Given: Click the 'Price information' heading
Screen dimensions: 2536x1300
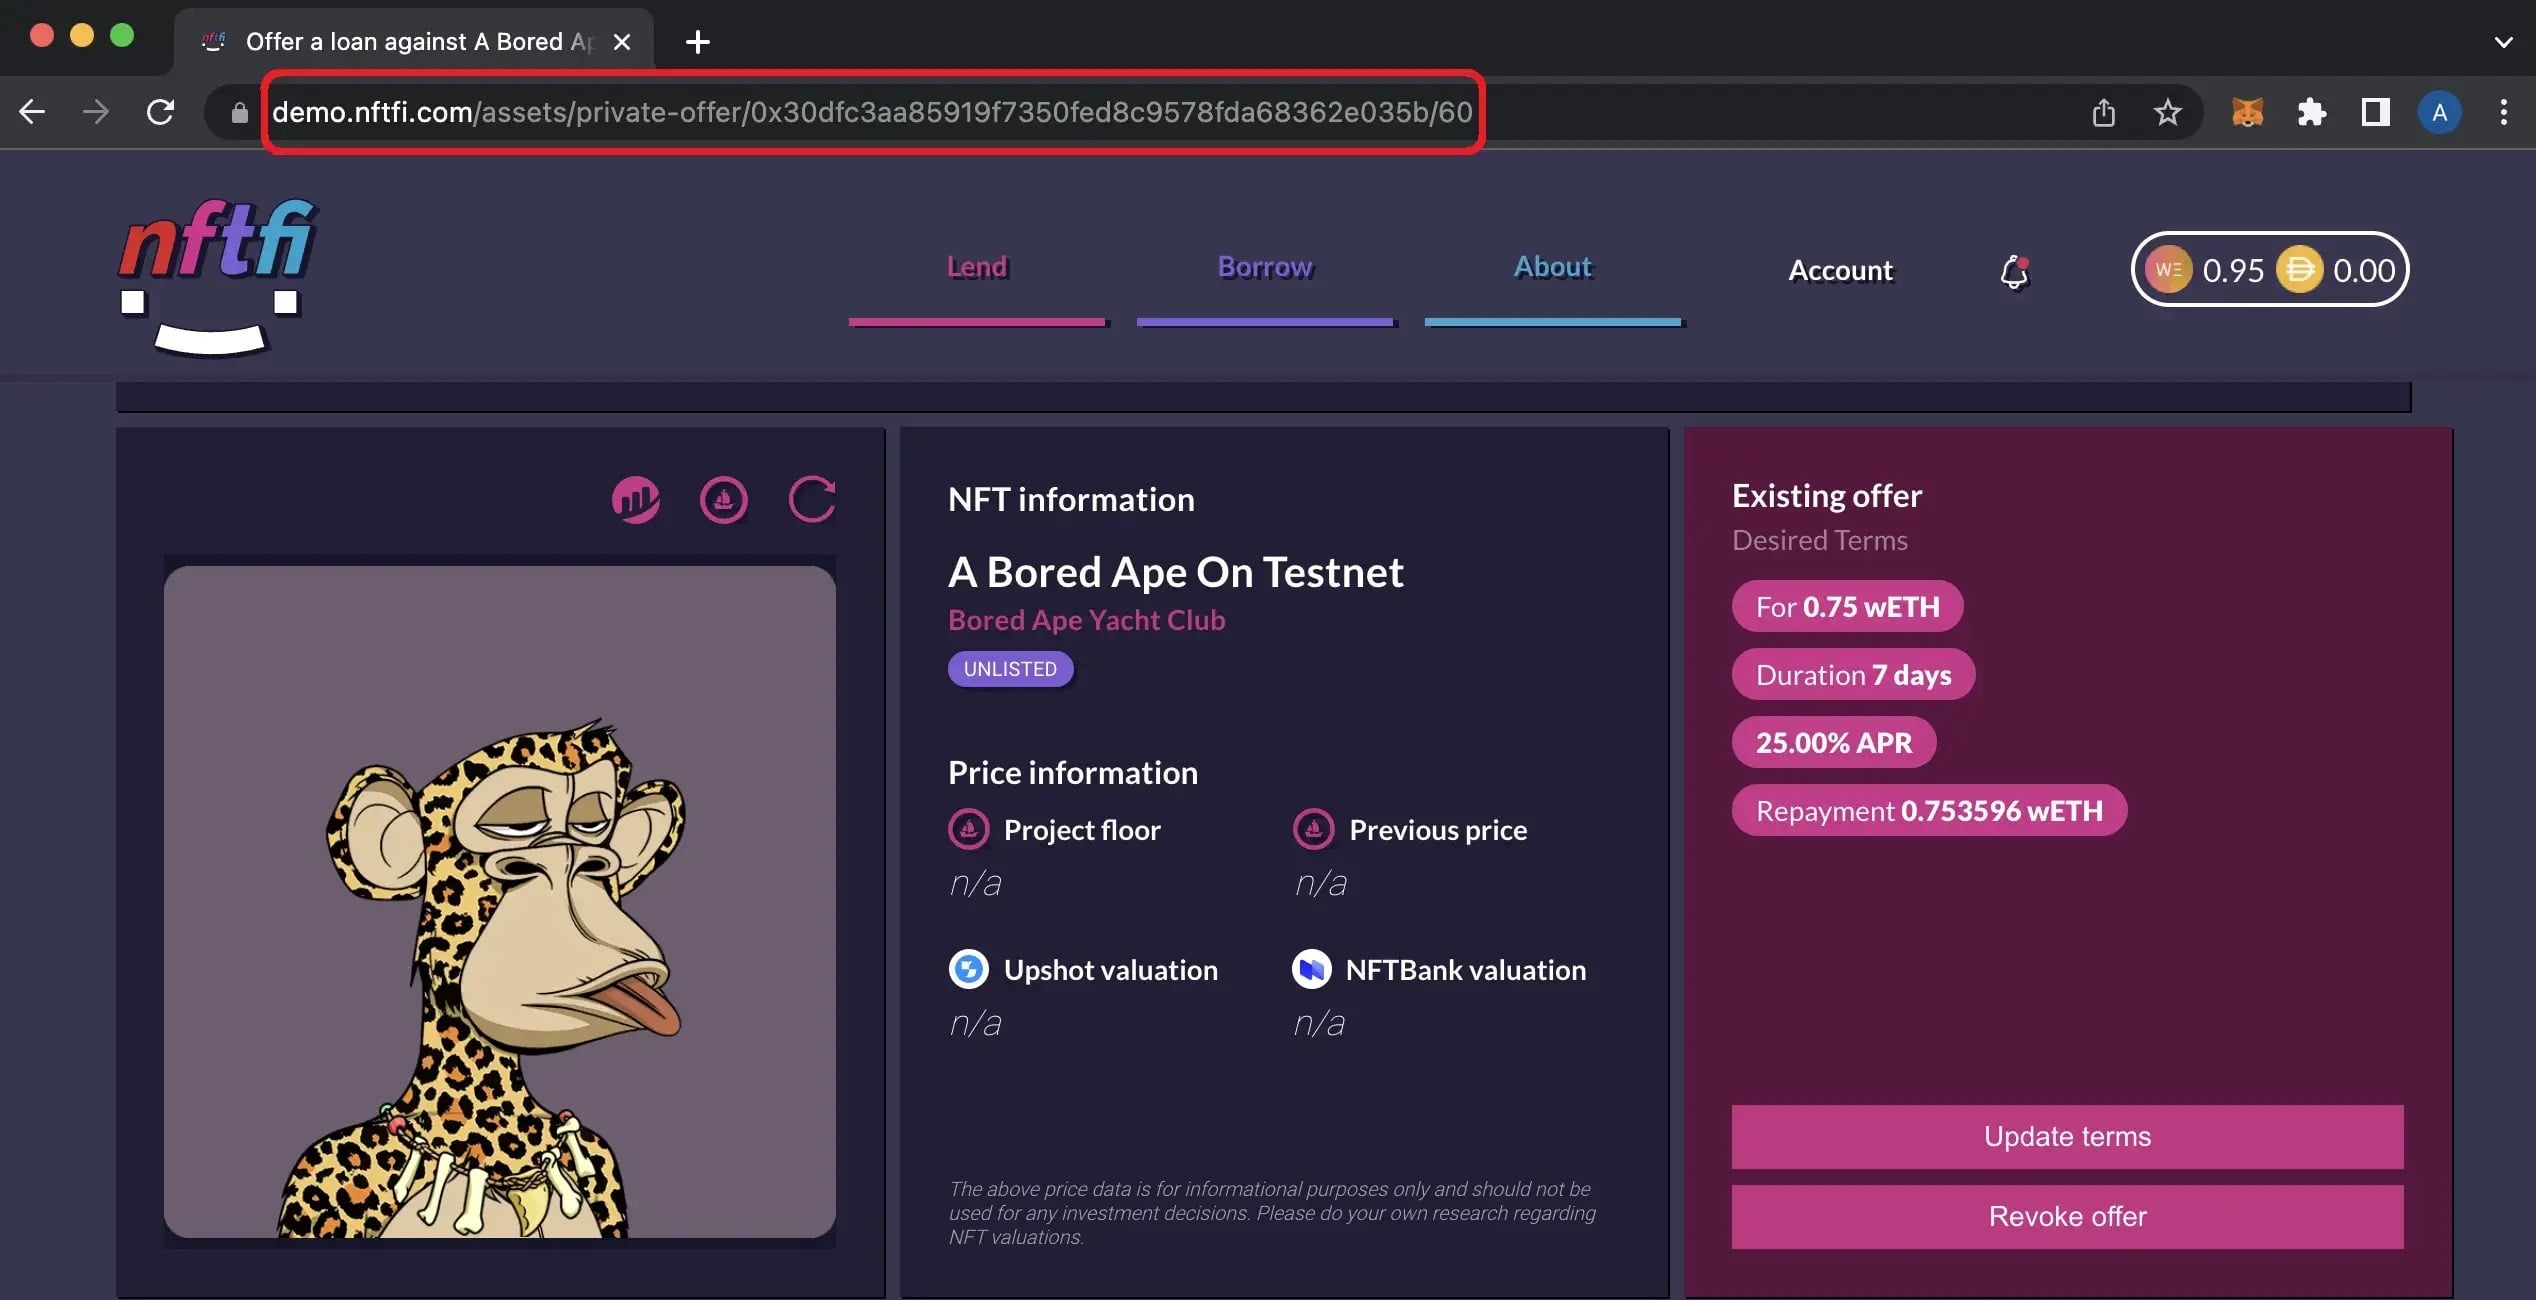Looking at the screenshot, I should tap(1072, 772).
